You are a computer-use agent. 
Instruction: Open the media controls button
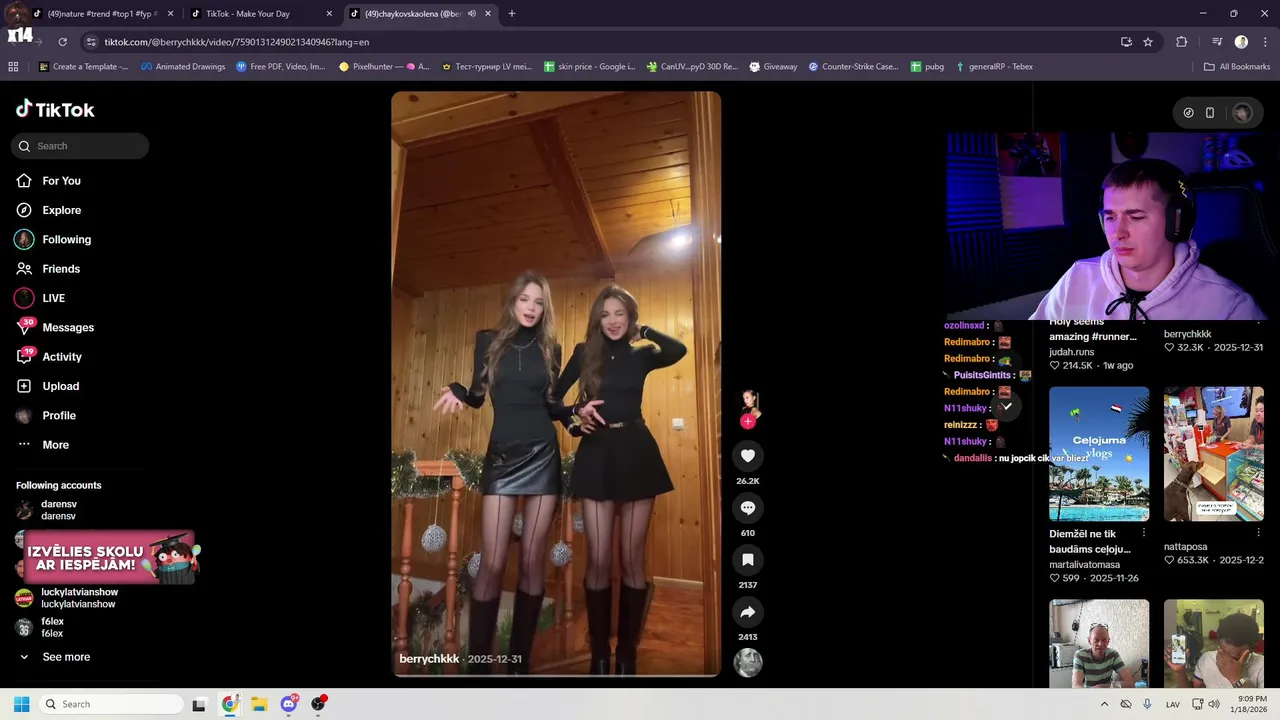pyautogui.click(x=1217, y=42)
